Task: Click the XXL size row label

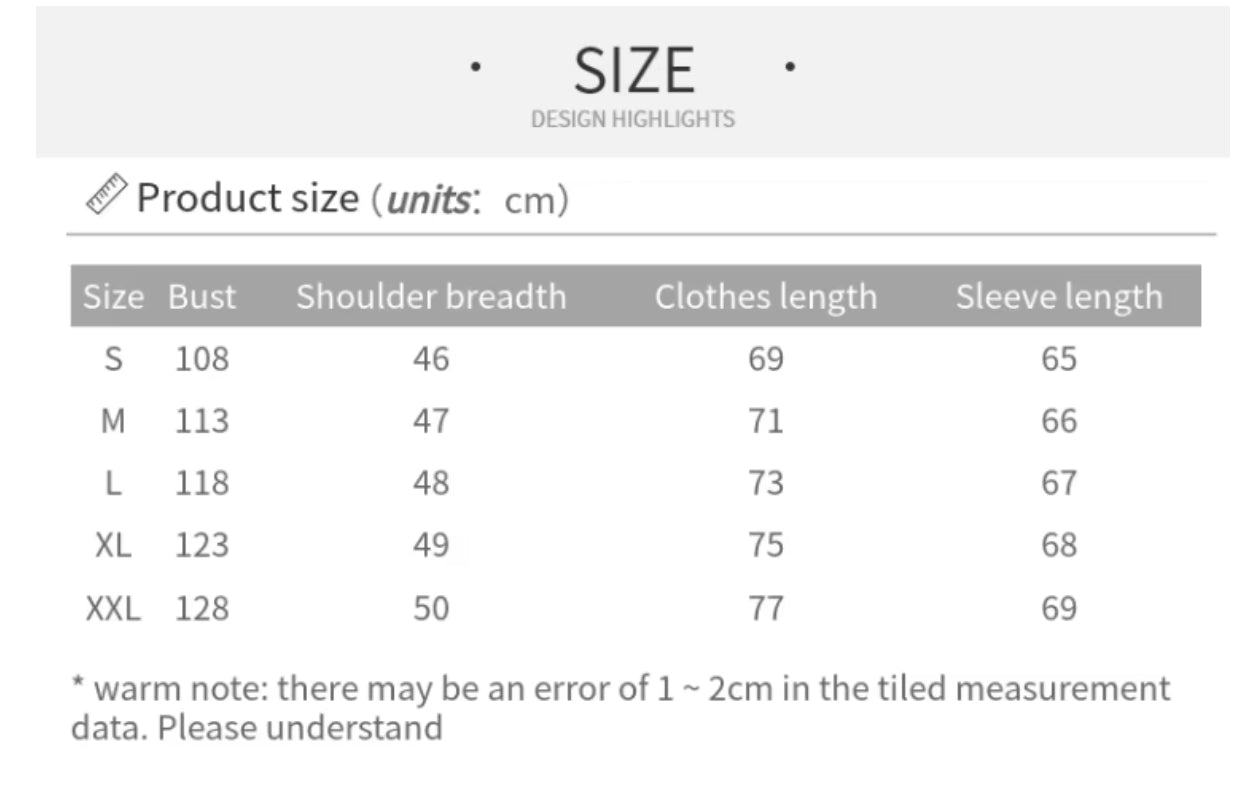Action: point(113,608)
